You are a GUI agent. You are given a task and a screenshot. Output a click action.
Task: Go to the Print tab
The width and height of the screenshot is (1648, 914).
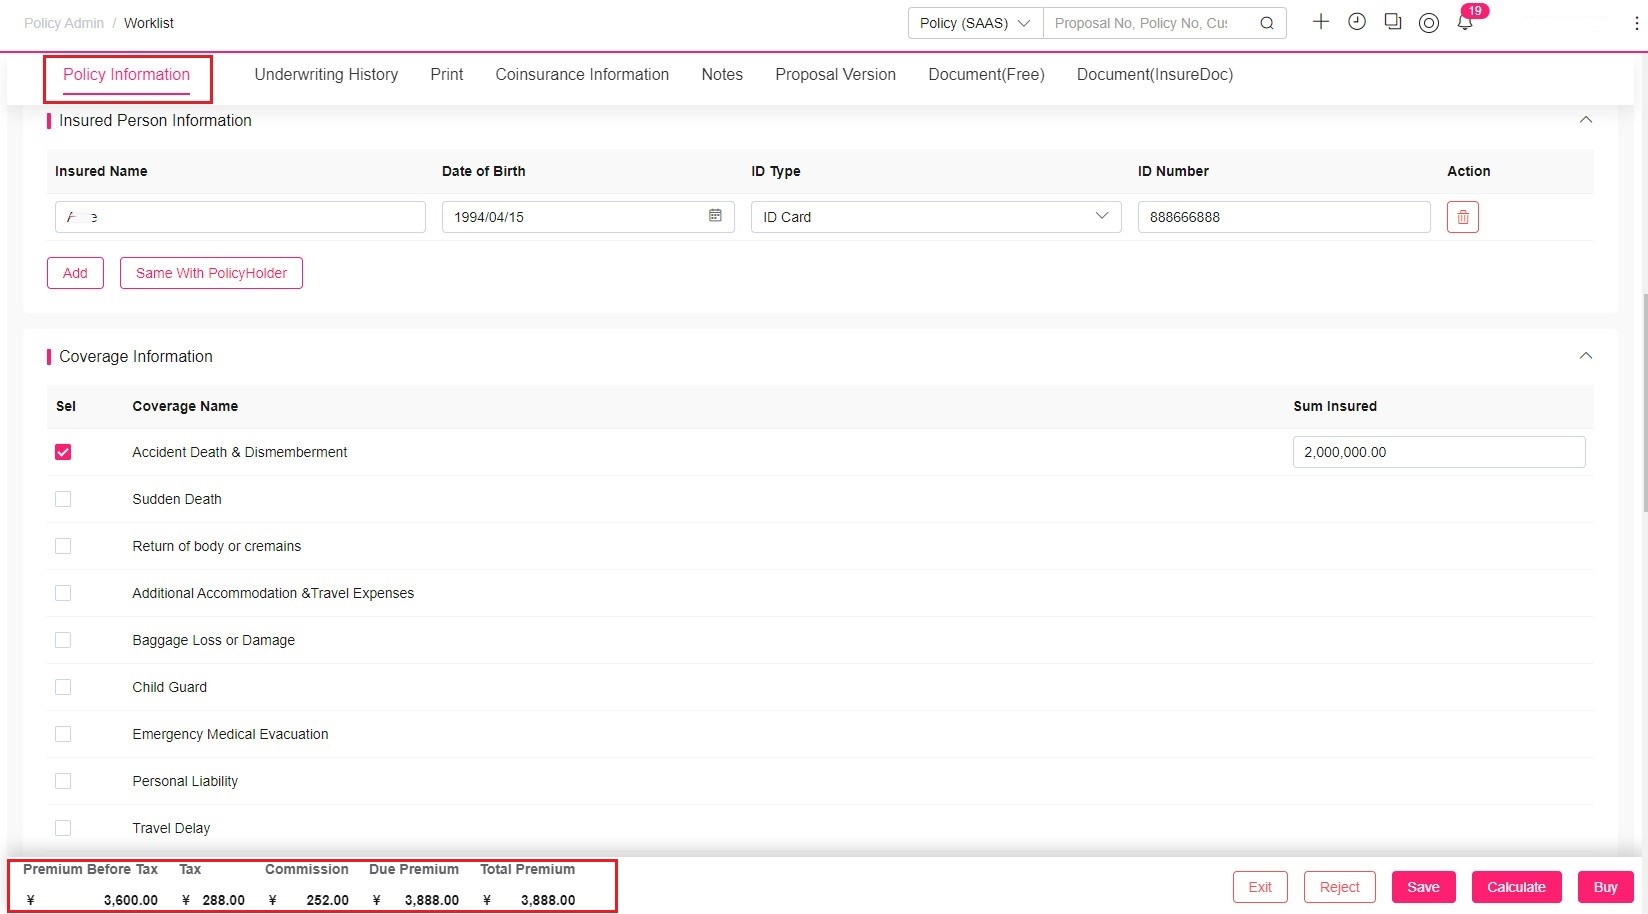click(447, 75)
